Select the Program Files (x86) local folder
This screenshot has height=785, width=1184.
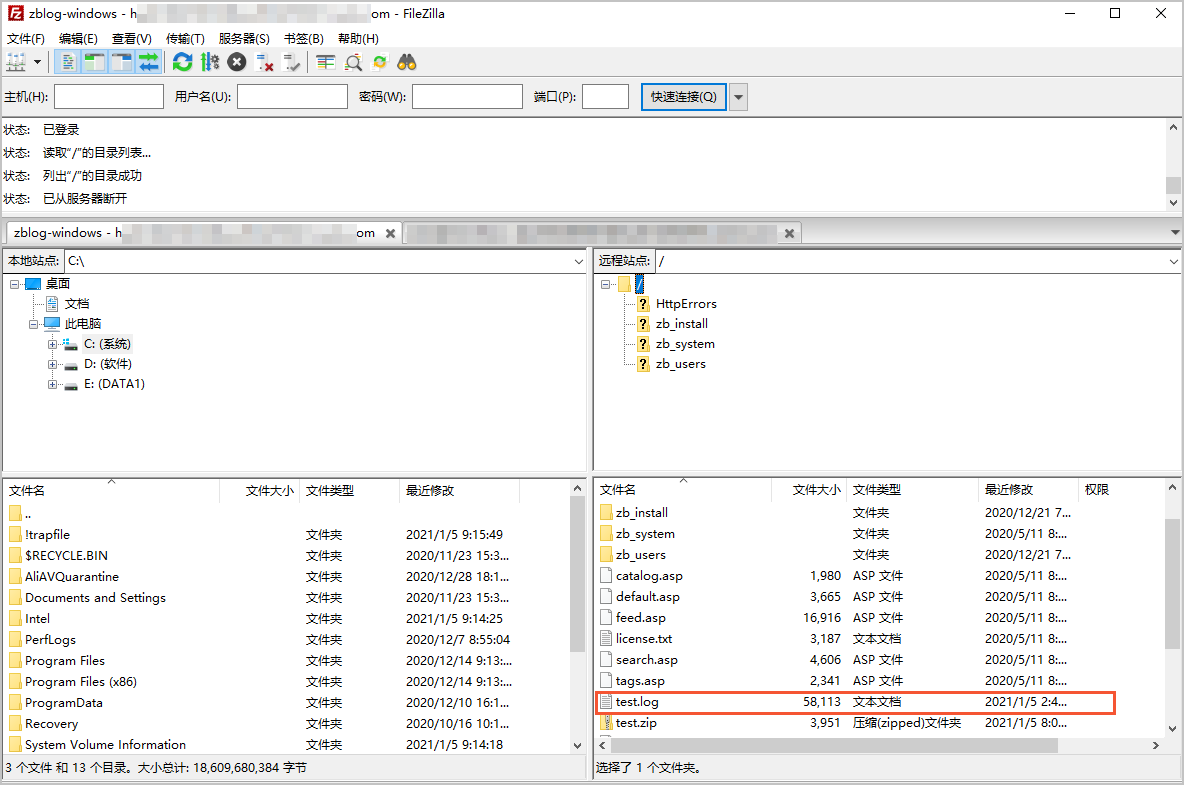click(287, 682)
